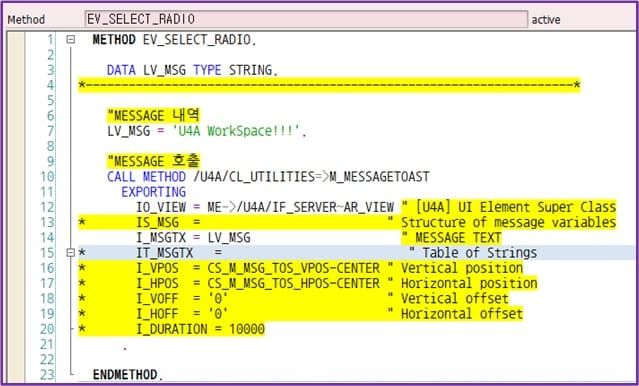This screenshot has height=386, width=639.
Task: Click the ENDMETHOD statement
Action: point(128,375)
